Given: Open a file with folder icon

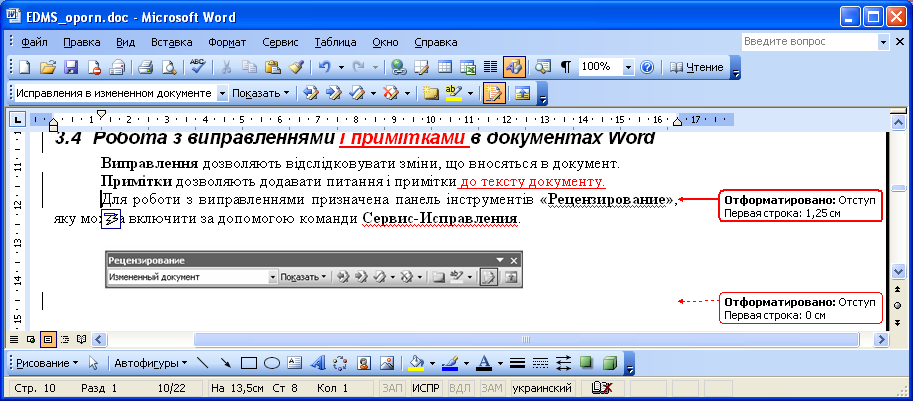Looking at the screenshot, I should [48, 67].
